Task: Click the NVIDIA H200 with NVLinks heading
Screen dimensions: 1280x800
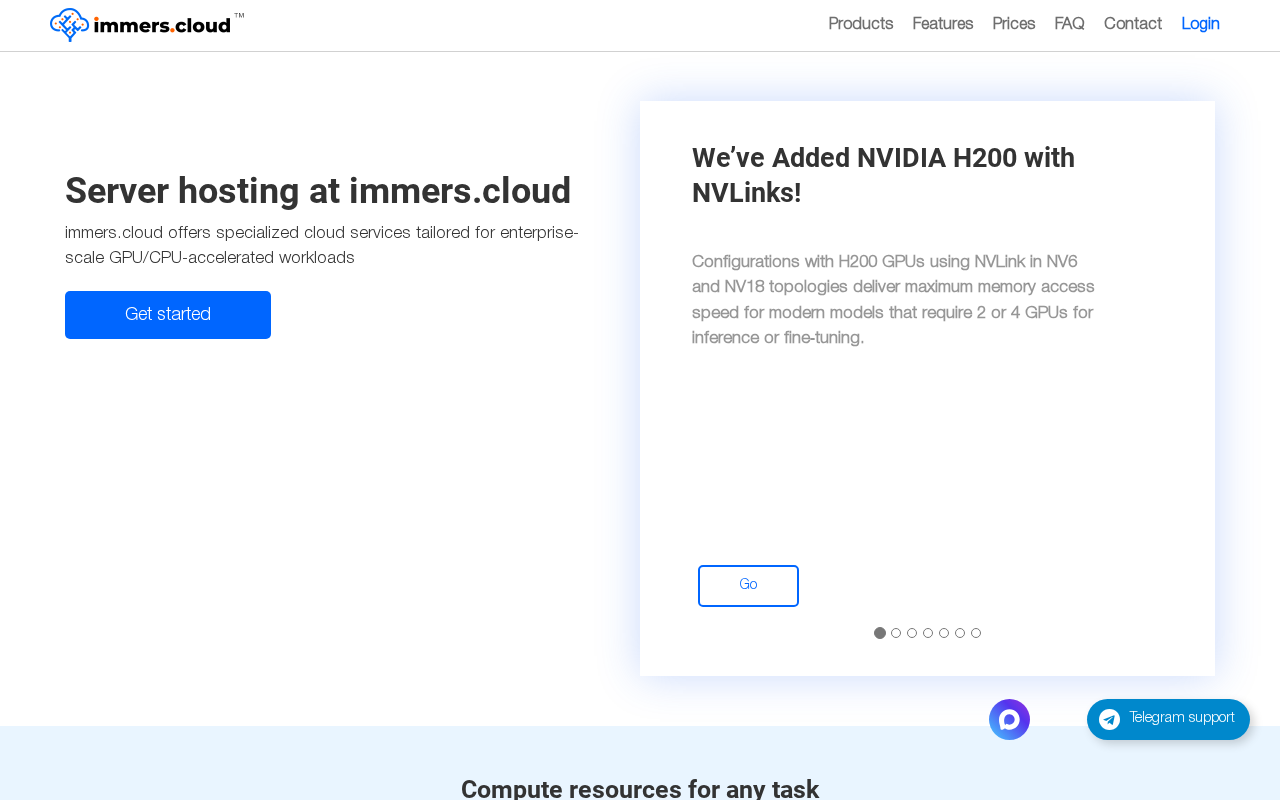Action: (x=883, y=175)
